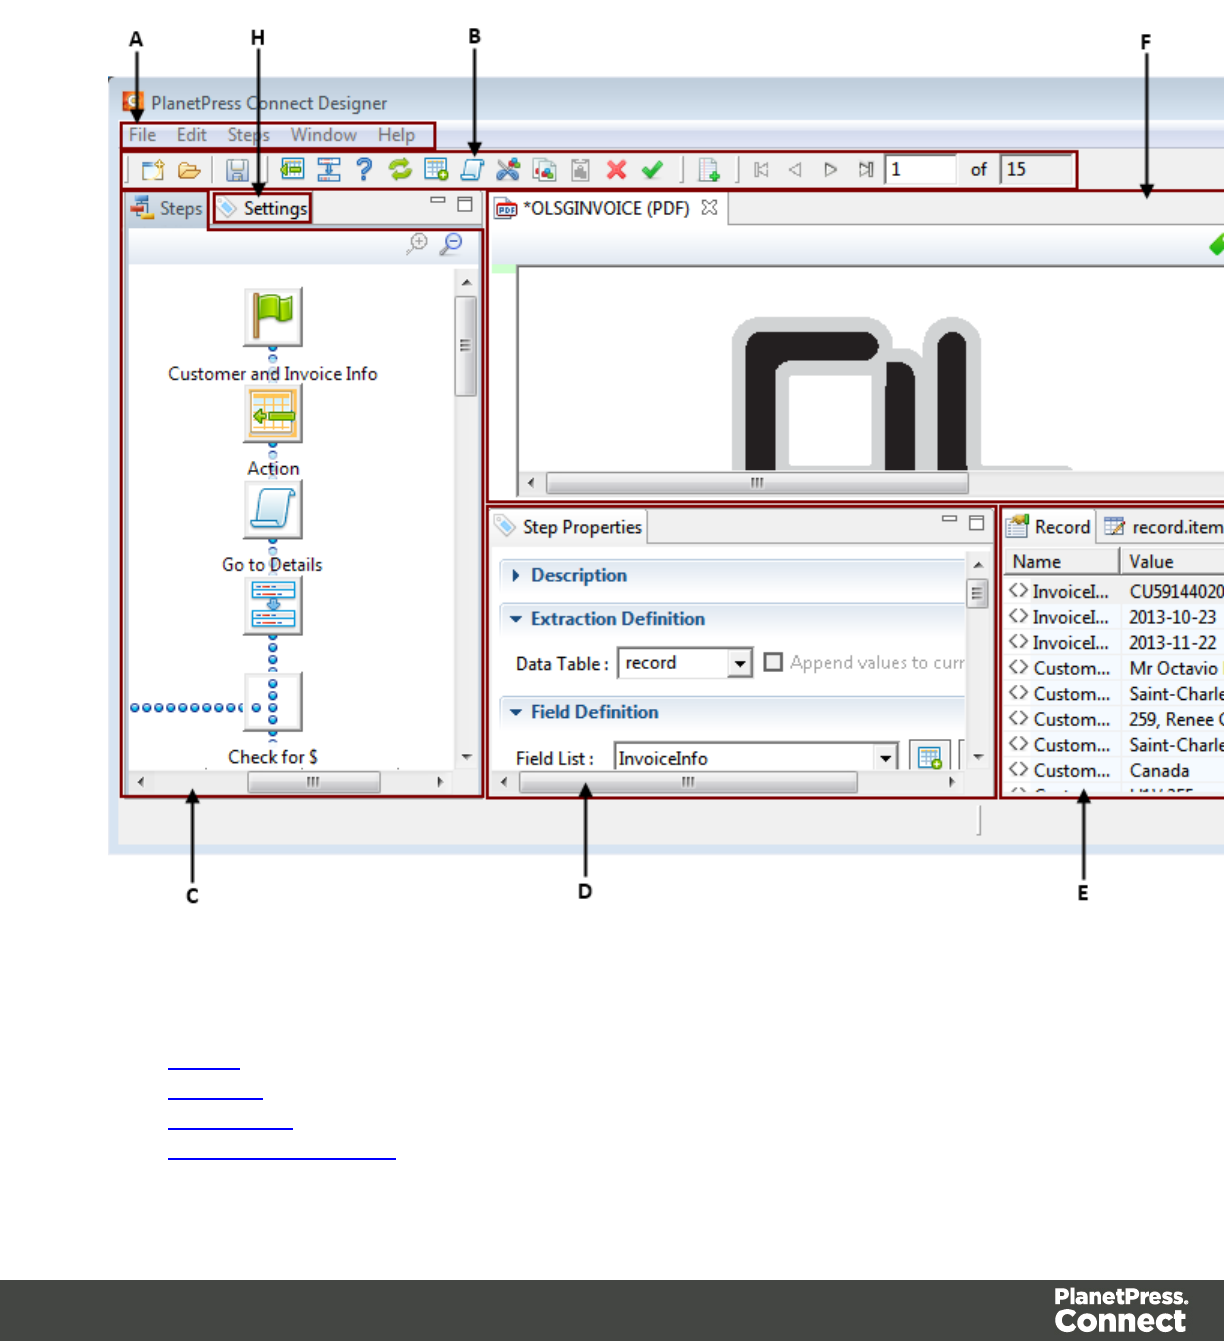Viewport: 1224px width, 1341px height.
Task: Open the Data Table record dropdown
Action: point(740,663)
